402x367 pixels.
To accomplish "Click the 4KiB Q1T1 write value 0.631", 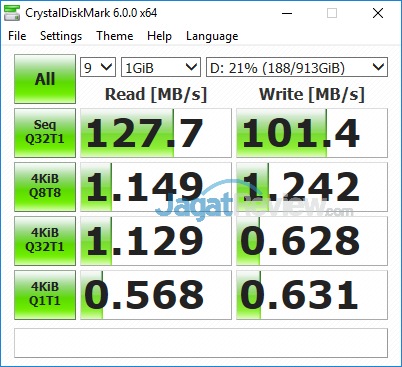I will [312, 295].
